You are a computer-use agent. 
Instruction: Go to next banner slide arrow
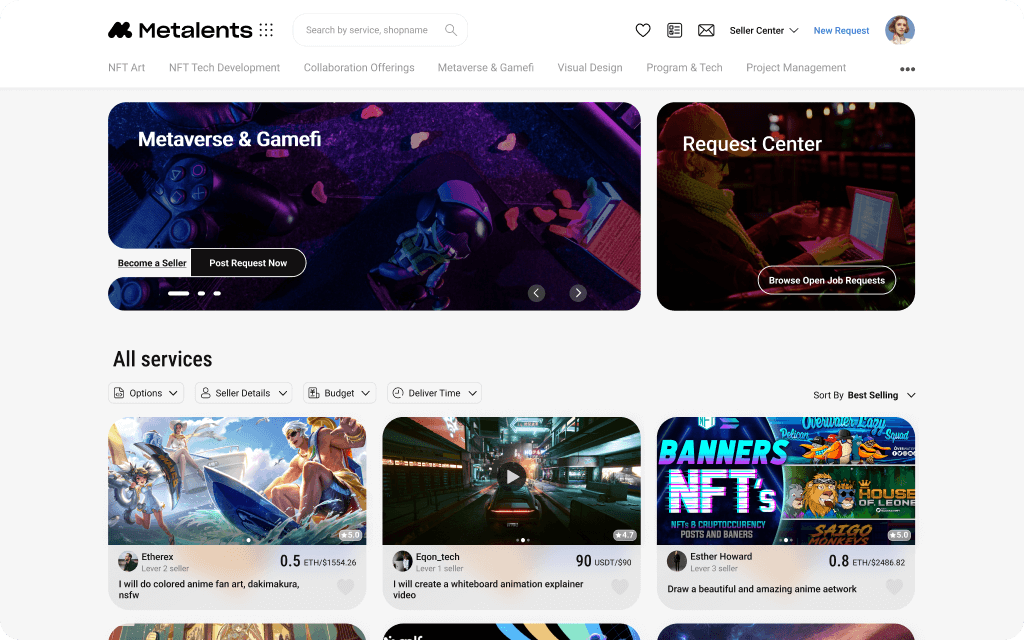(x=578, y=293)
